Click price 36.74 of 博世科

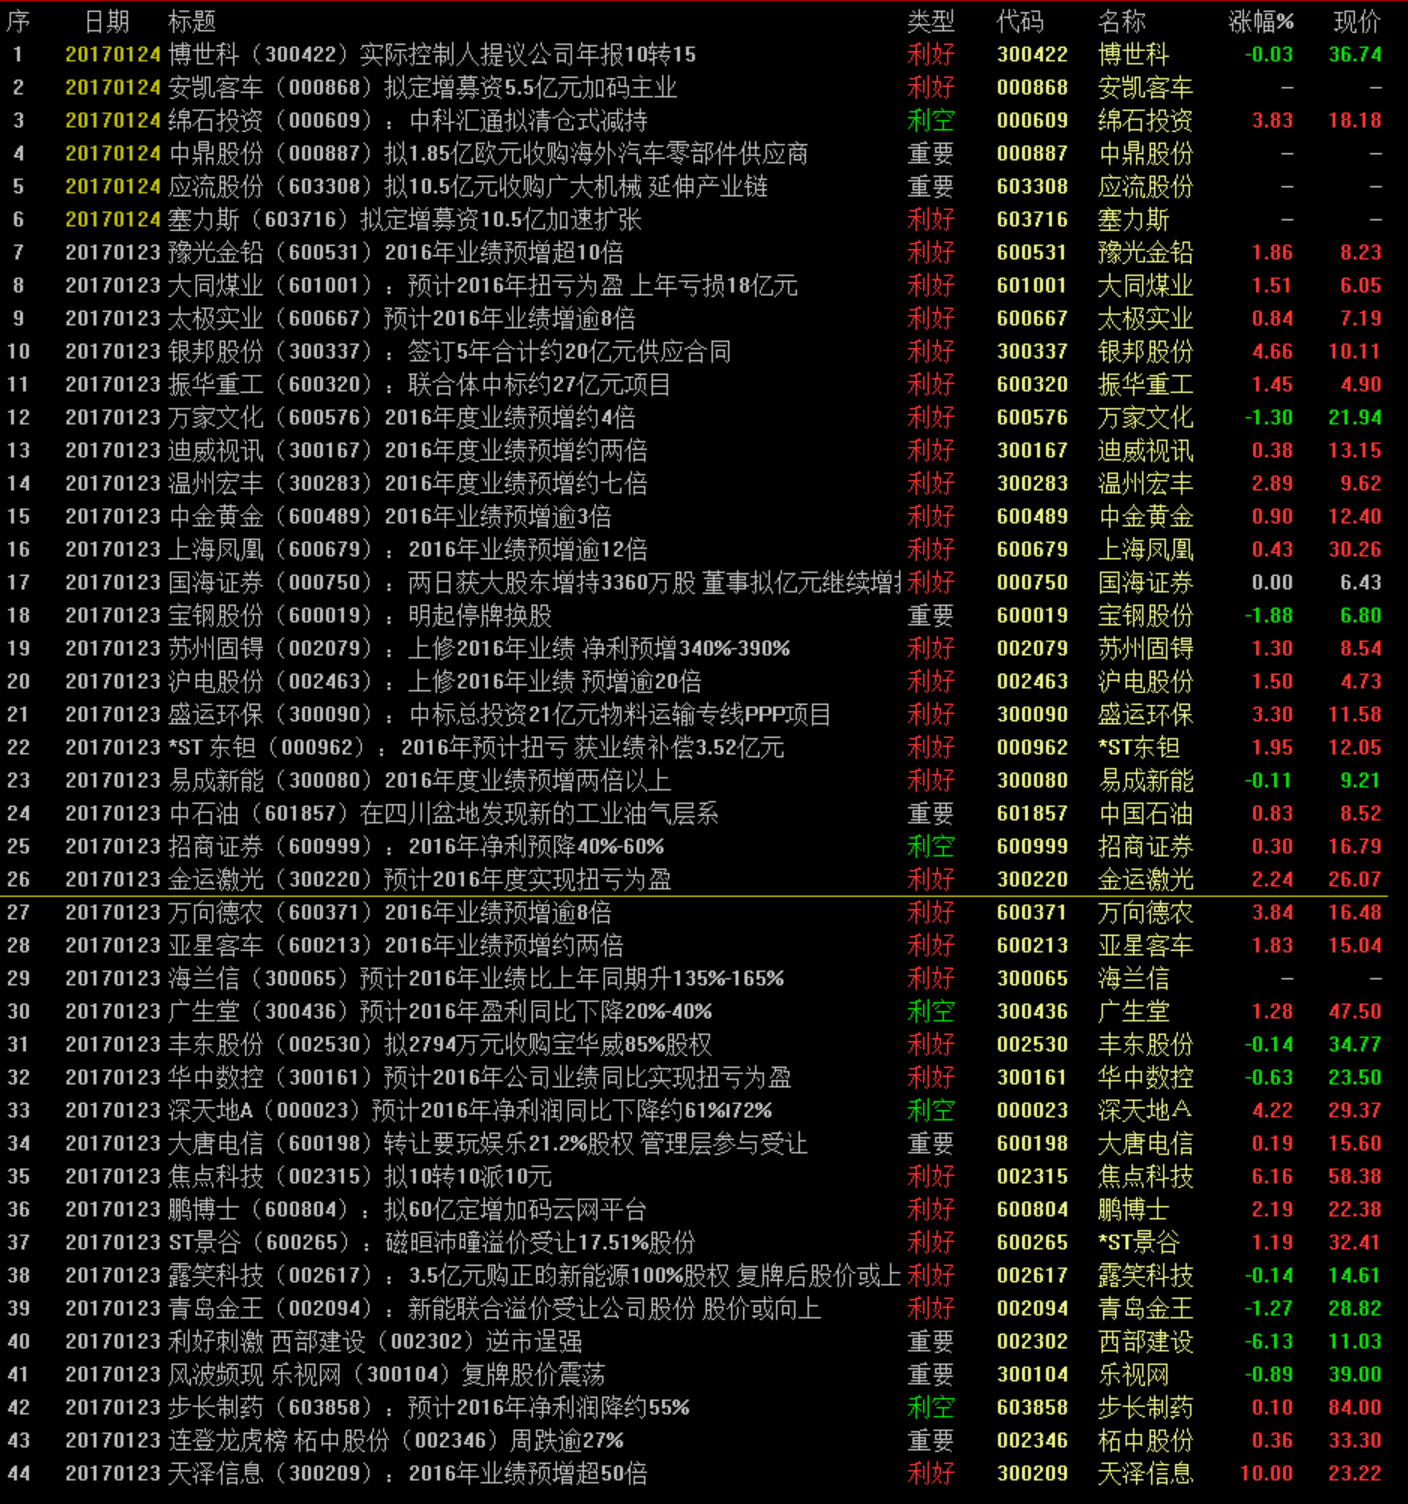click(x=1355, y=54)
